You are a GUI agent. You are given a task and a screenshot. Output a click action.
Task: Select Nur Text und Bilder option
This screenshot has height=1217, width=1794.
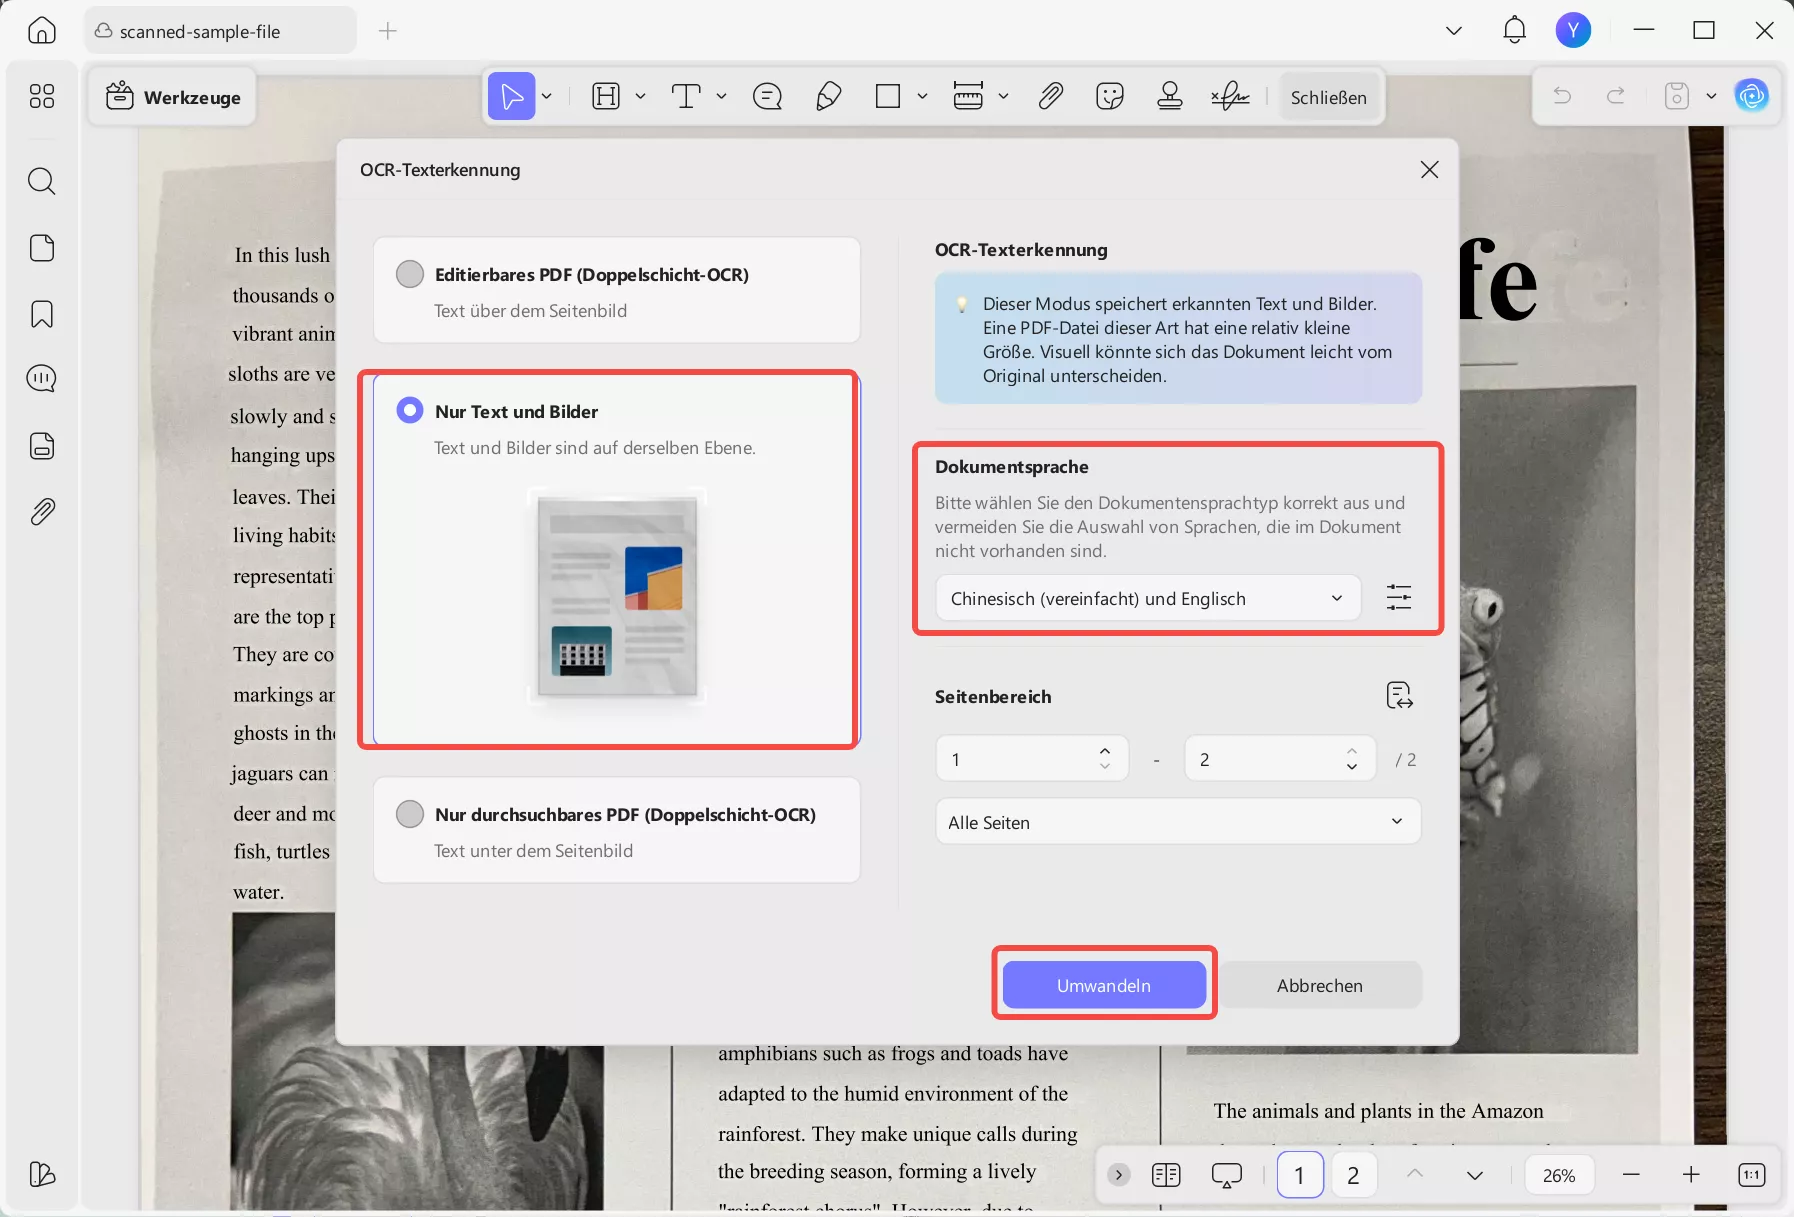point(410,411)
